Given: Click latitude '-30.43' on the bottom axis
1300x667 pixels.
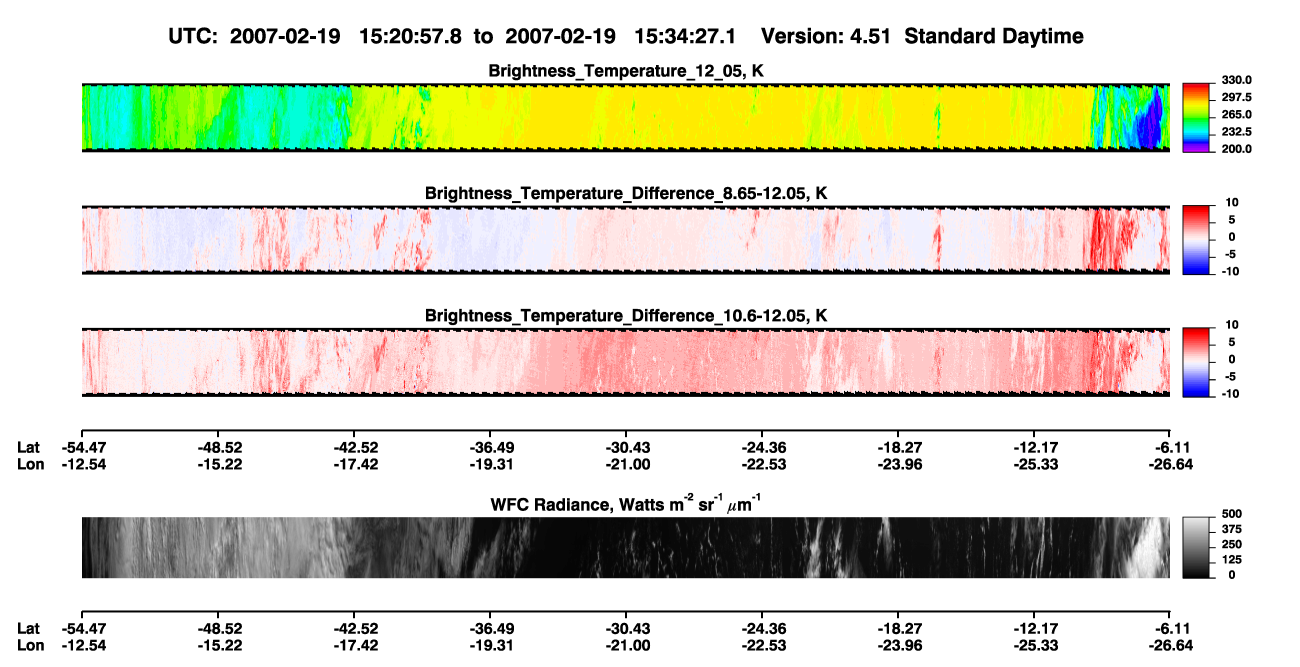Looking at the screenshot, I should pyautogui.click(x=626, y=629).
